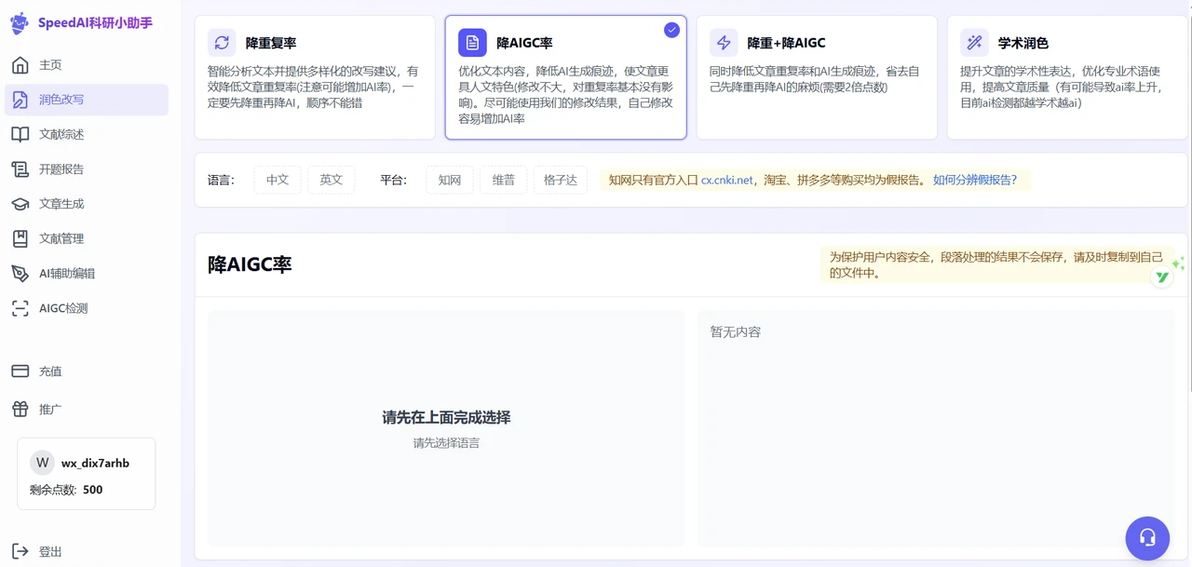Click the graduation cap icon for 文章生成
This screenshot has height=567, width=1192.
click(x=21, y=204)
